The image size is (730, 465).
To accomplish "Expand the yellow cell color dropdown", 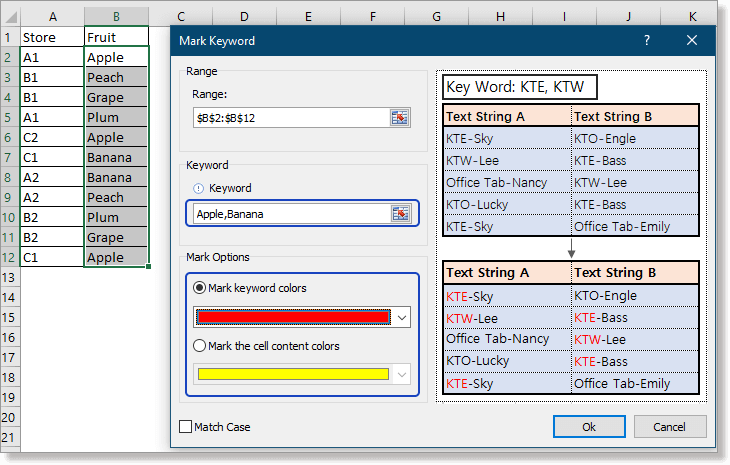I will [x=402, y=374].
